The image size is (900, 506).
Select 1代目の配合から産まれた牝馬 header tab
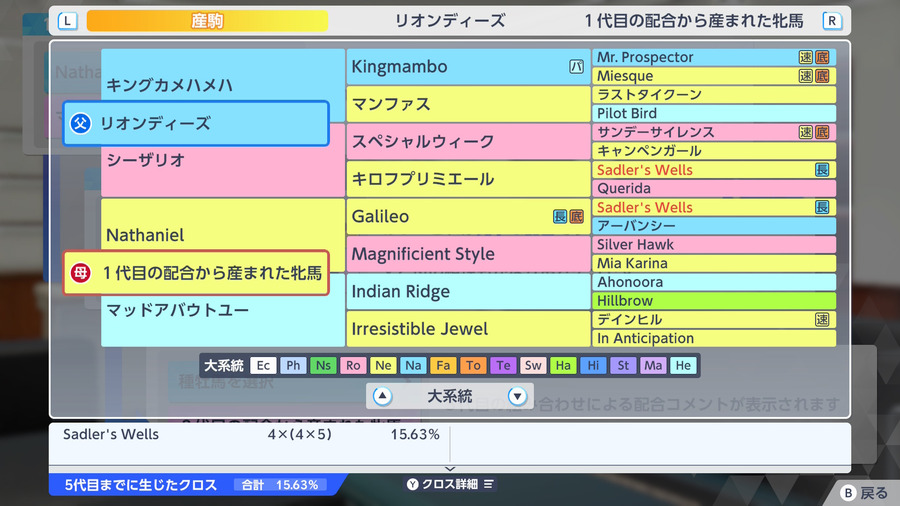[693, 21]
